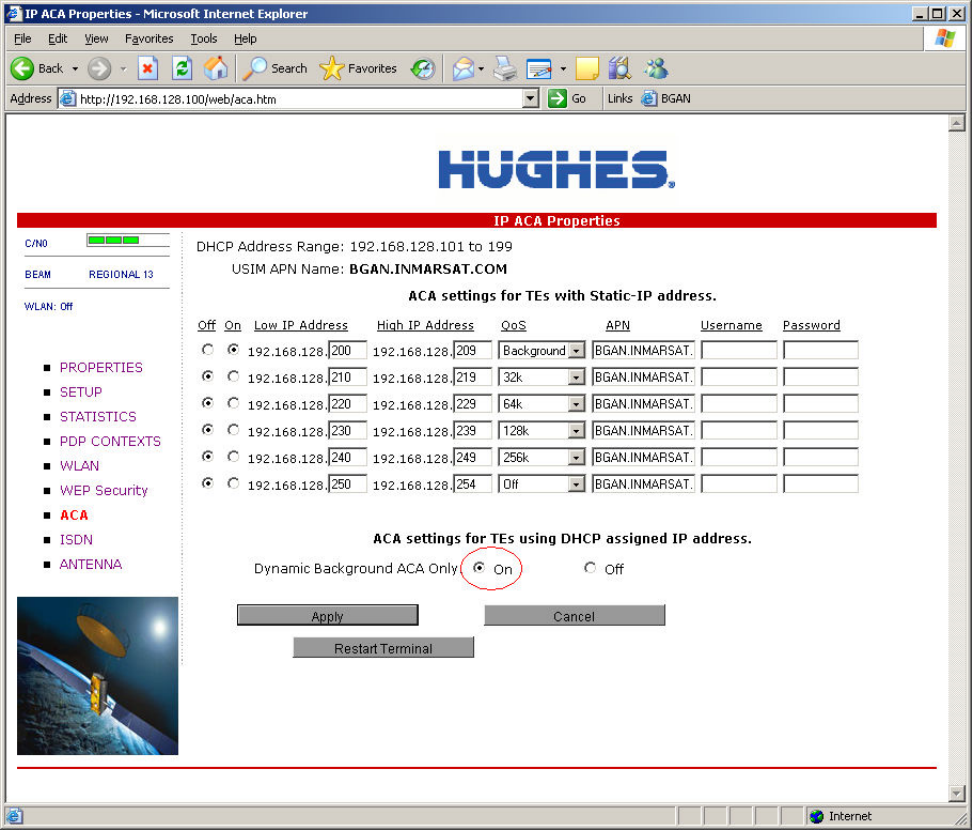Image resolution: width=972 pixels, height=830 pixels.
Task: Click the status bar page icon
Action: pyautogui.click(x=14, y=816)
